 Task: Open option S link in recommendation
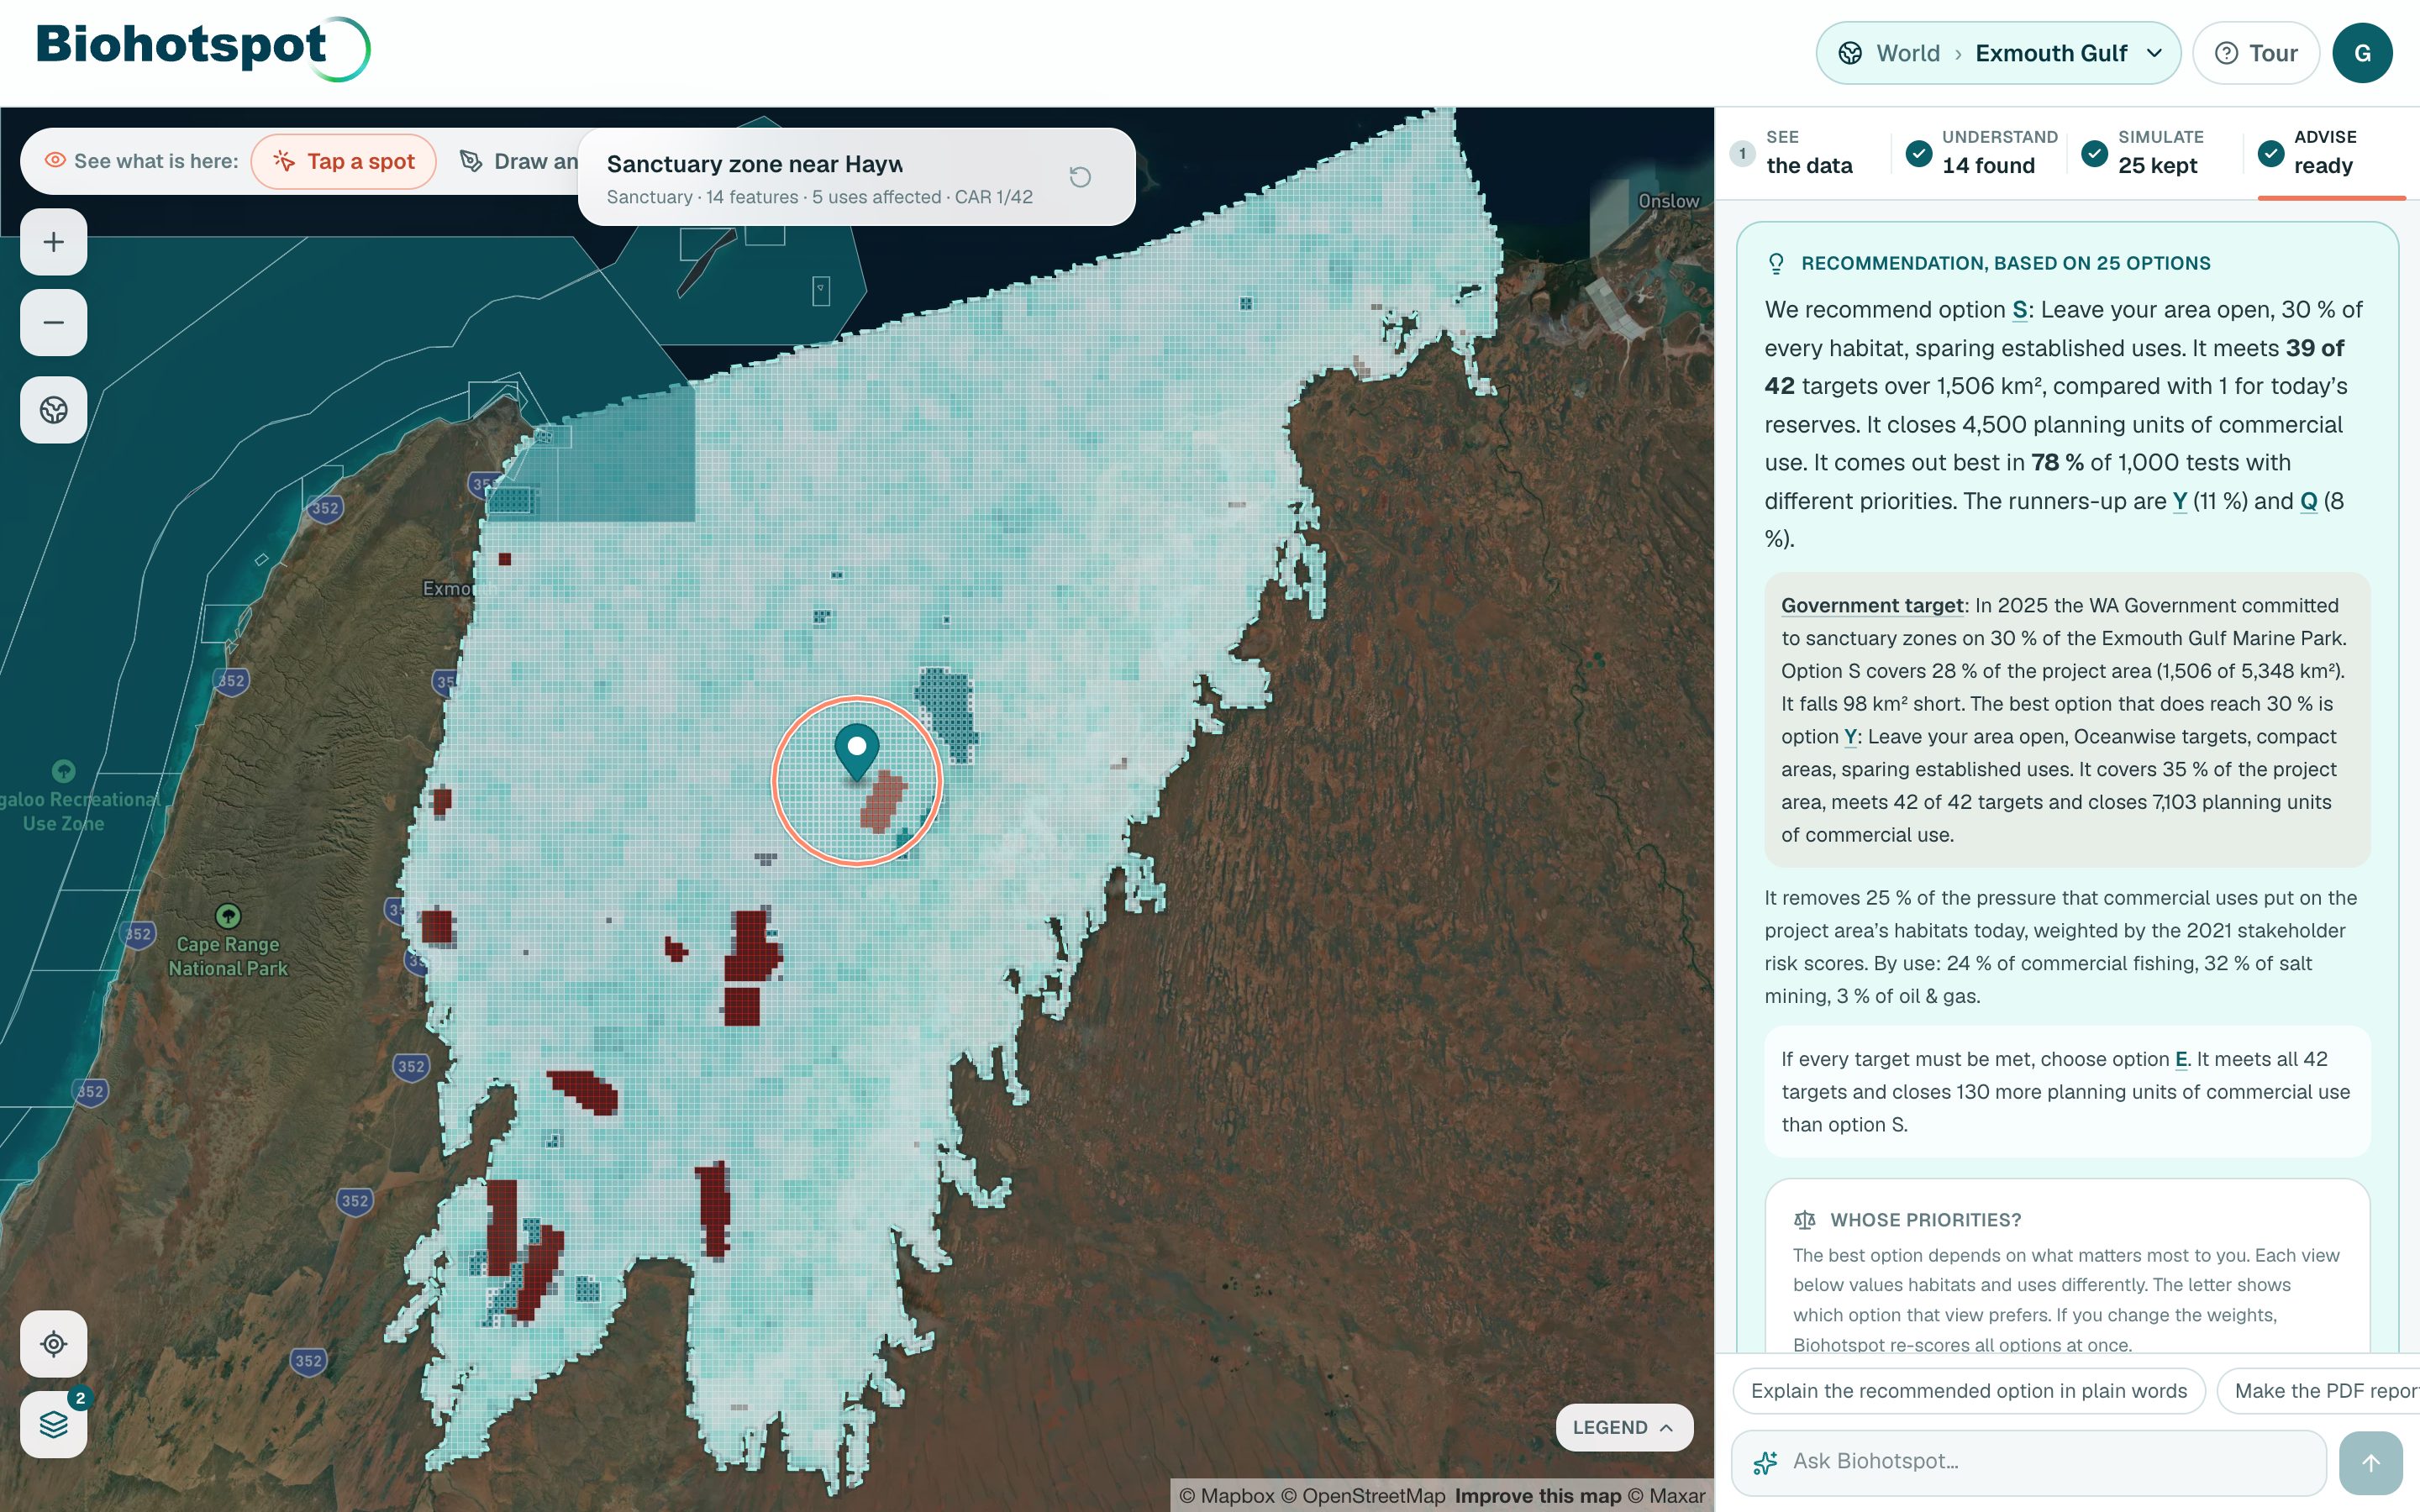tap(2020, 310)
